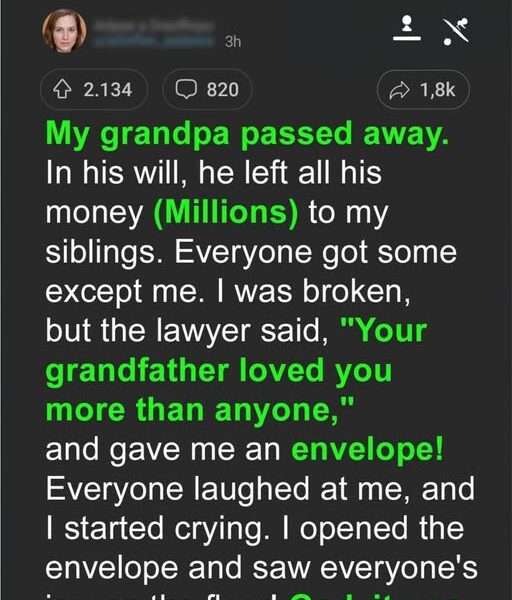Click the green "grandfather loved you" line
Image resolution: width=512 pixels, height=600 pixels.
[219, 371]
